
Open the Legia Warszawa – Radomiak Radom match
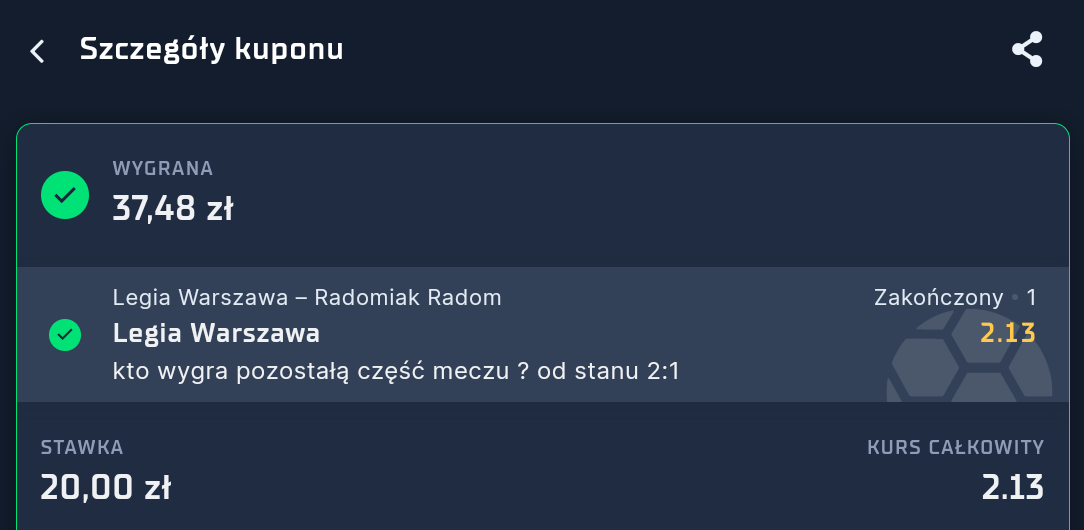pyautogui.click(x=307, y=297)
